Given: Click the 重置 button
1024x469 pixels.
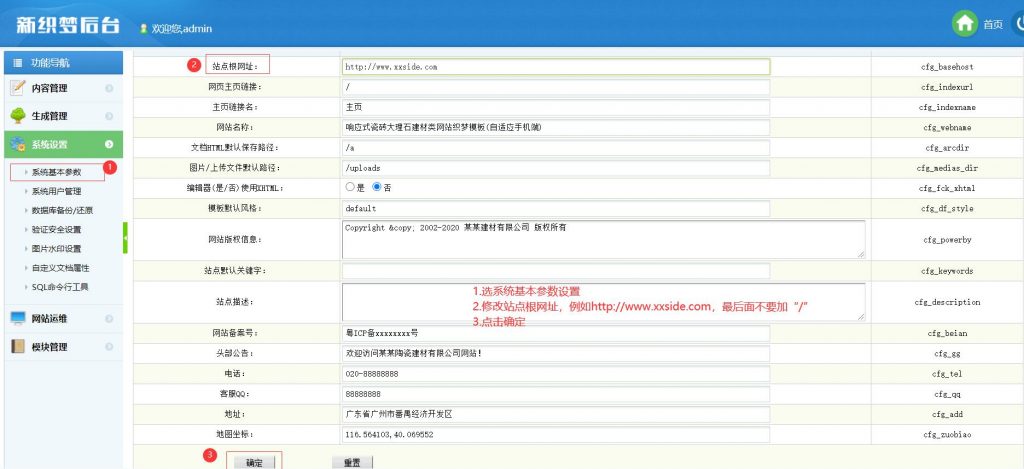Looking at the screenshot, I should [x=352, y=462].
